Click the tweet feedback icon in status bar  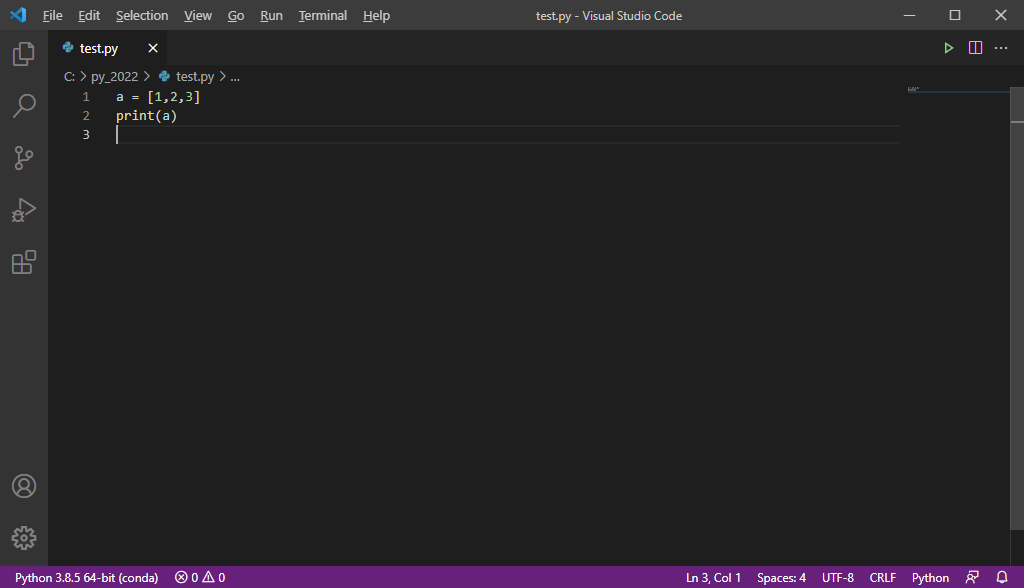pos(971,577)
